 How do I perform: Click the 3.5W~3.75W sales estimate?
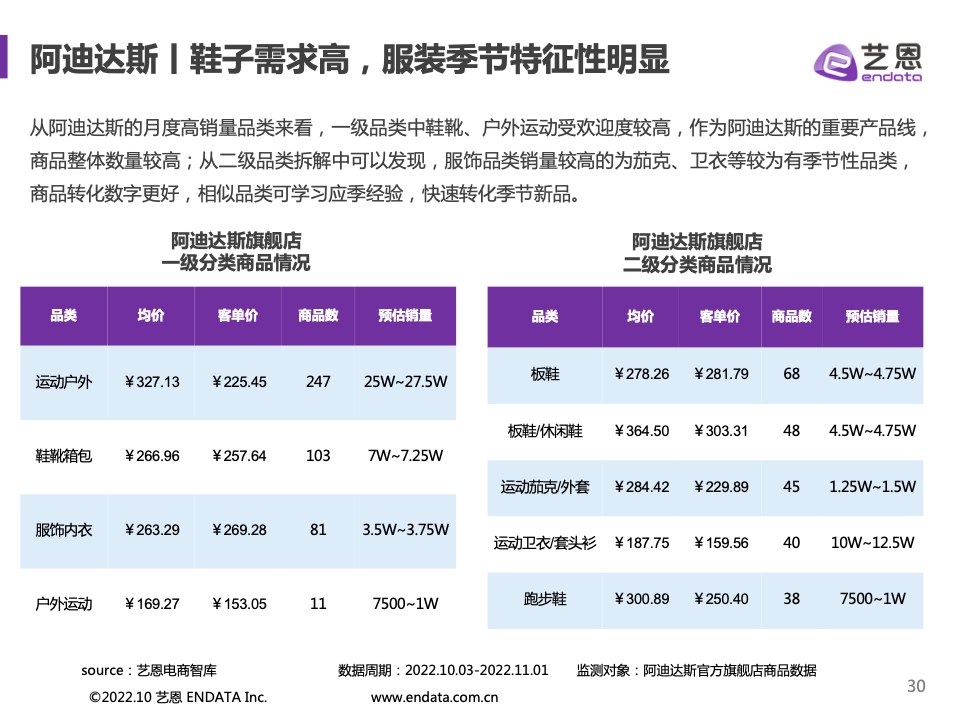[405, 530]
